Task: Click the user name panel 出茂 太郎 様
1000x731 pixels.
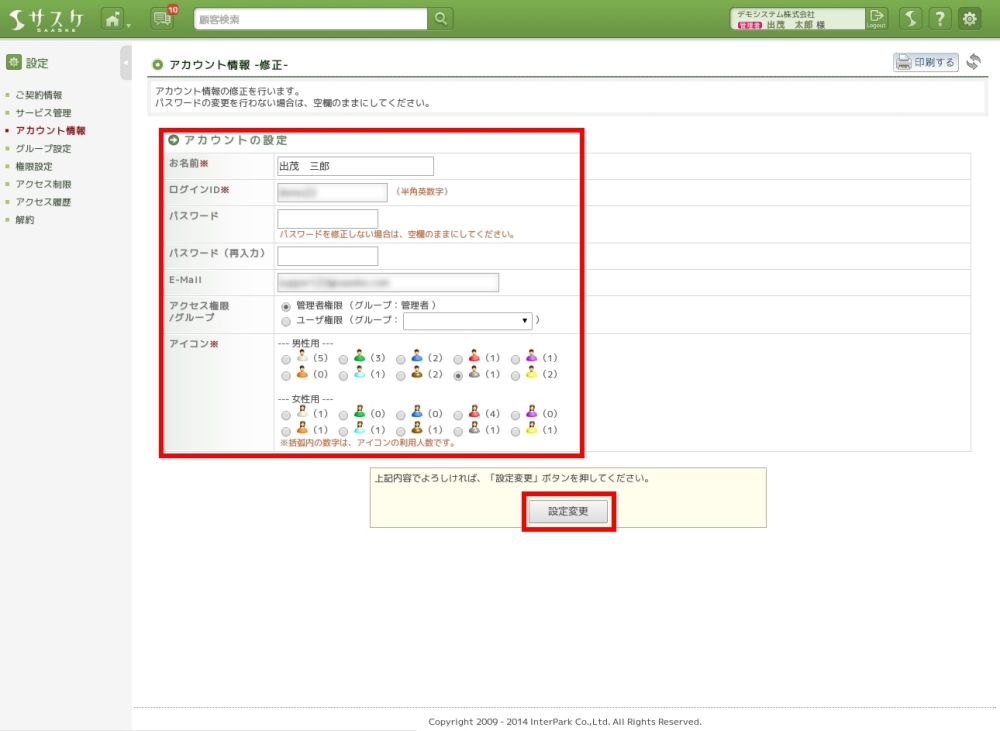Action: point(797,19)
